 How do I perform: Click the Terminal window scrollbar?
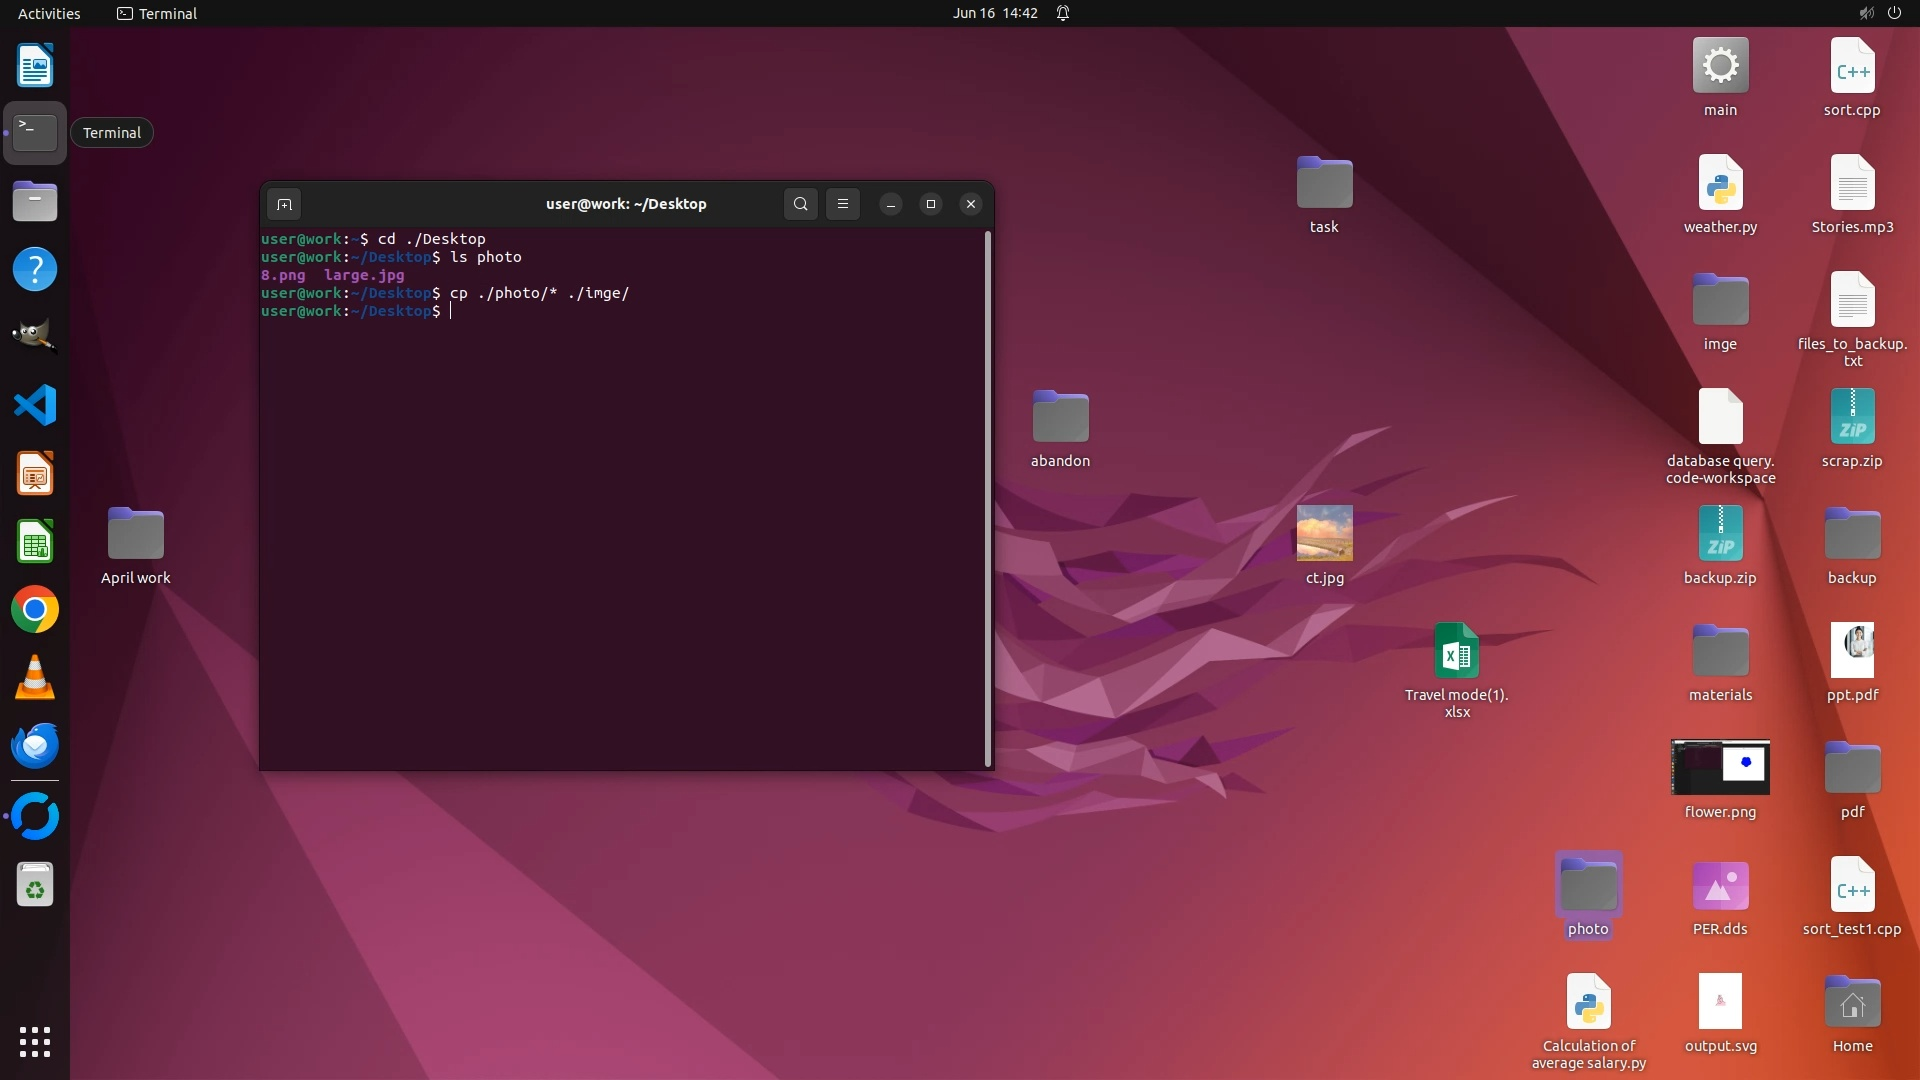pos(988,498)
